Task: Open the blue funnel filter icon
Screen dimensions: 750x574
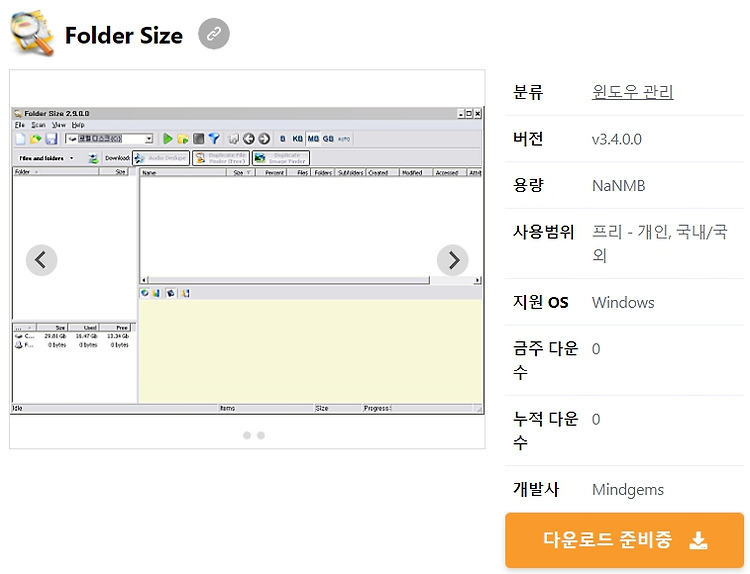Action: pyautogui.click(x=214, y=139)
